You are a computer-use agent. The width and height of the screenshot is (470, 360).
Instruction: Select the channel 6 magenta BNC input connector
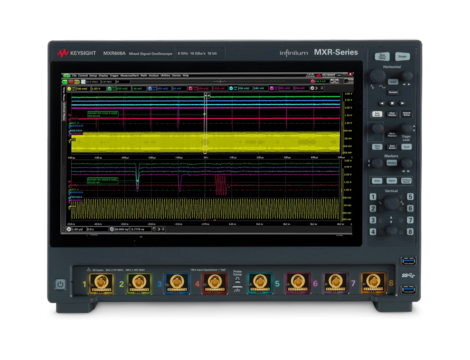point(298,283)
